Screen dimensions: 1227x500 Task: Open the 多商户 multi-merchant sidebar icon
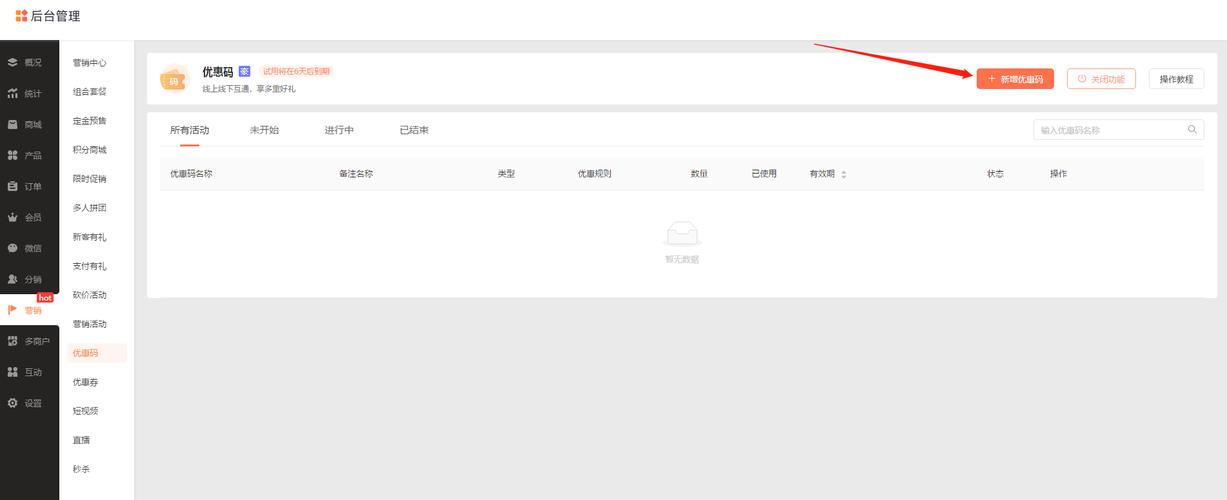coord(12,341)
